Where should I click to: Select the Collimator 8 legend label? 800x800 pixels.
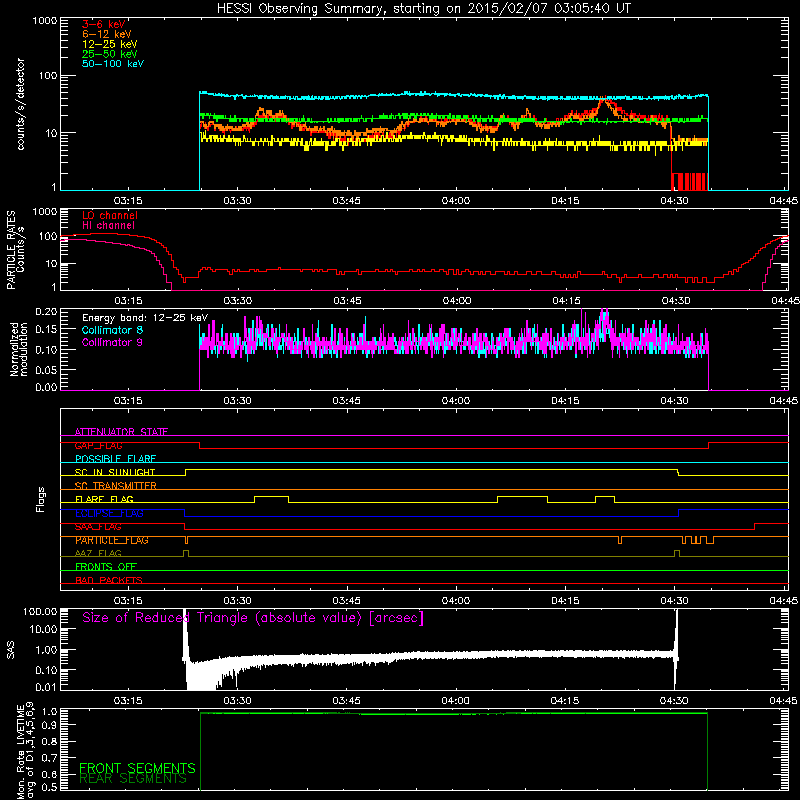[112, 330]
